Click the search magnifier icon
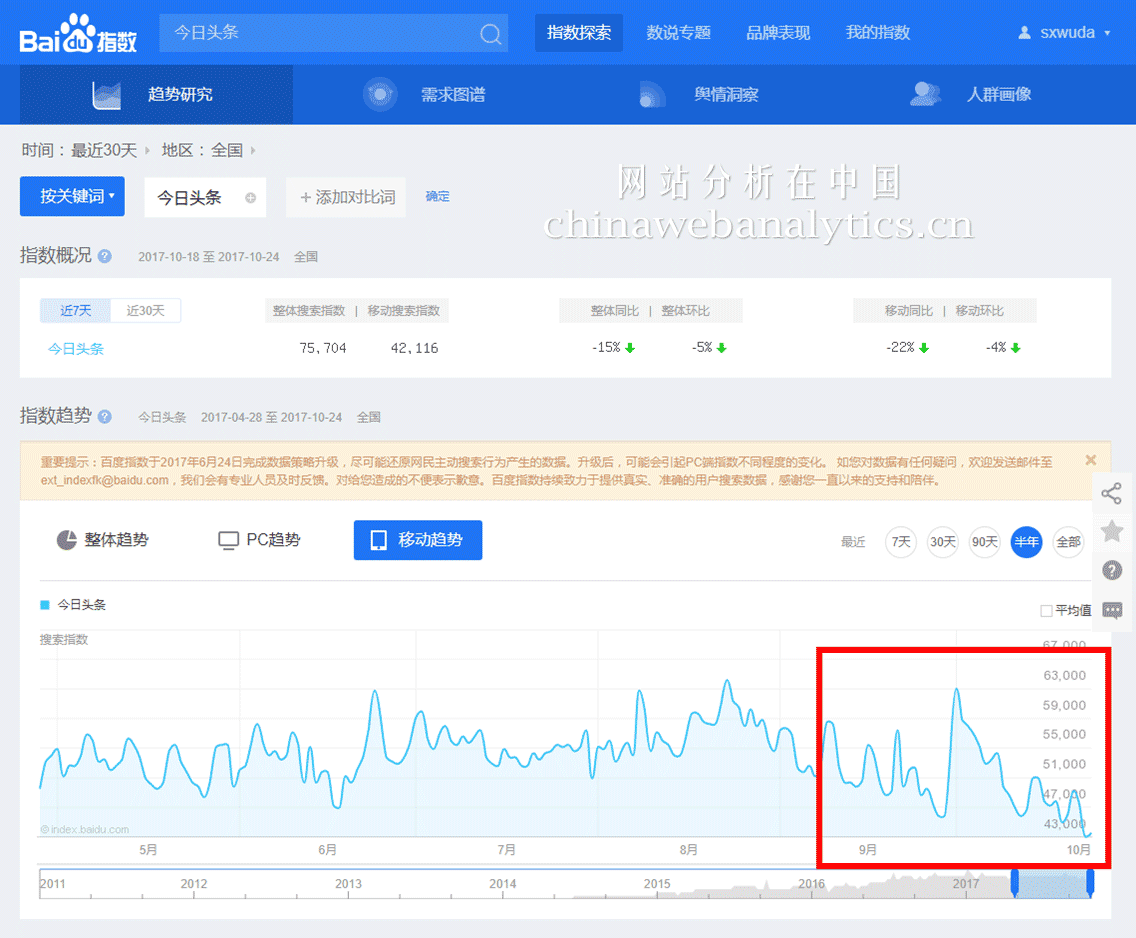 pyautogui.click(x=490, y=34)
